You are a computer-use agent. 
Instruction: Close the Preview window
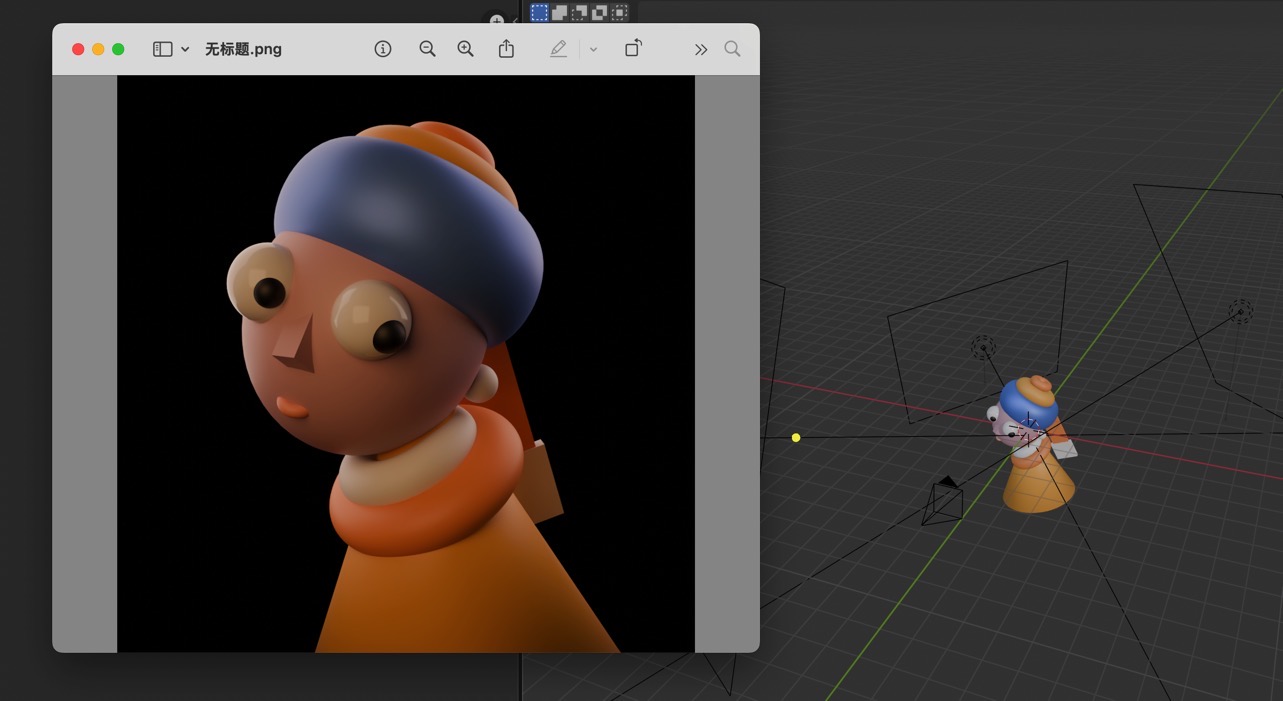[78, 49]
